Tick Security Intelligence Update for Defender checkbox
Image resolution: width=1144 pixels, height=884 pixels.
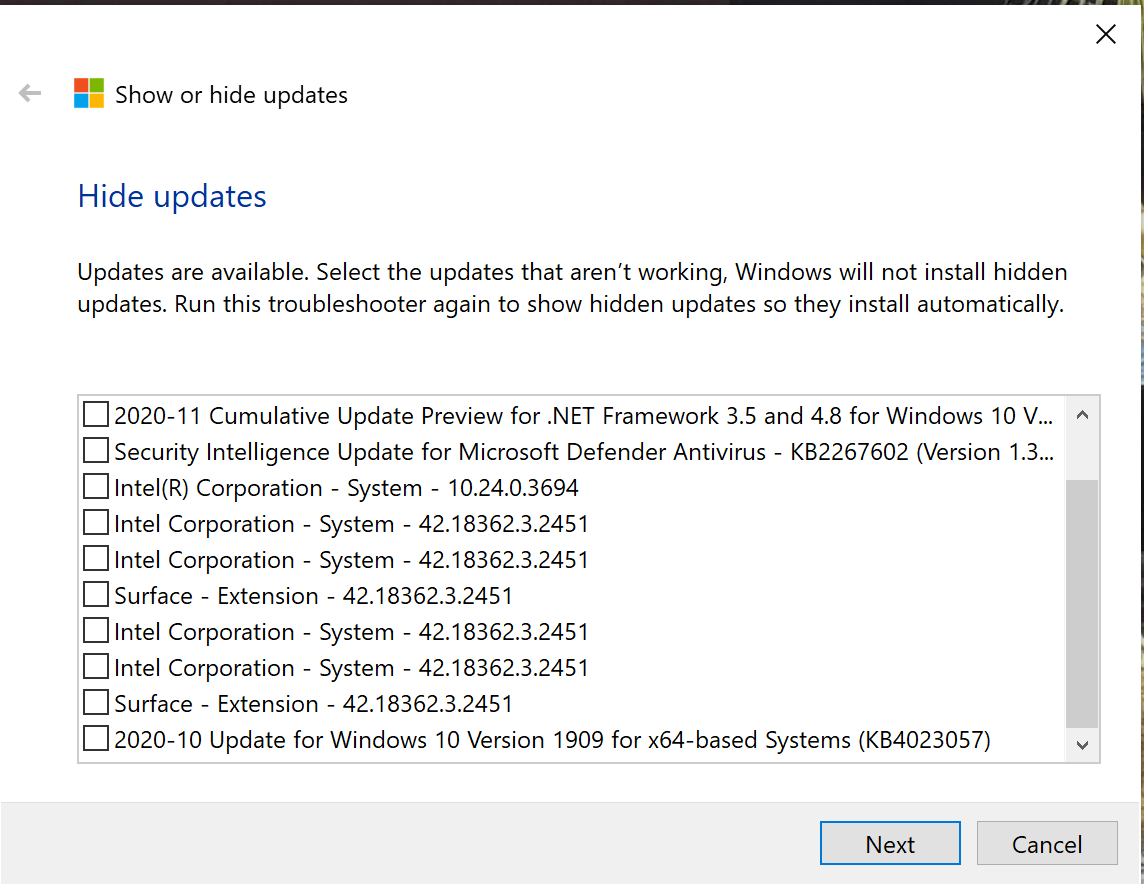[96, 451]
